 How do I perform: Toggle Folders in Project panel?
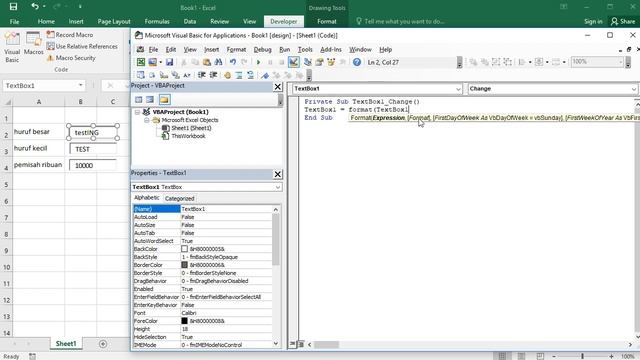[164, 100]
